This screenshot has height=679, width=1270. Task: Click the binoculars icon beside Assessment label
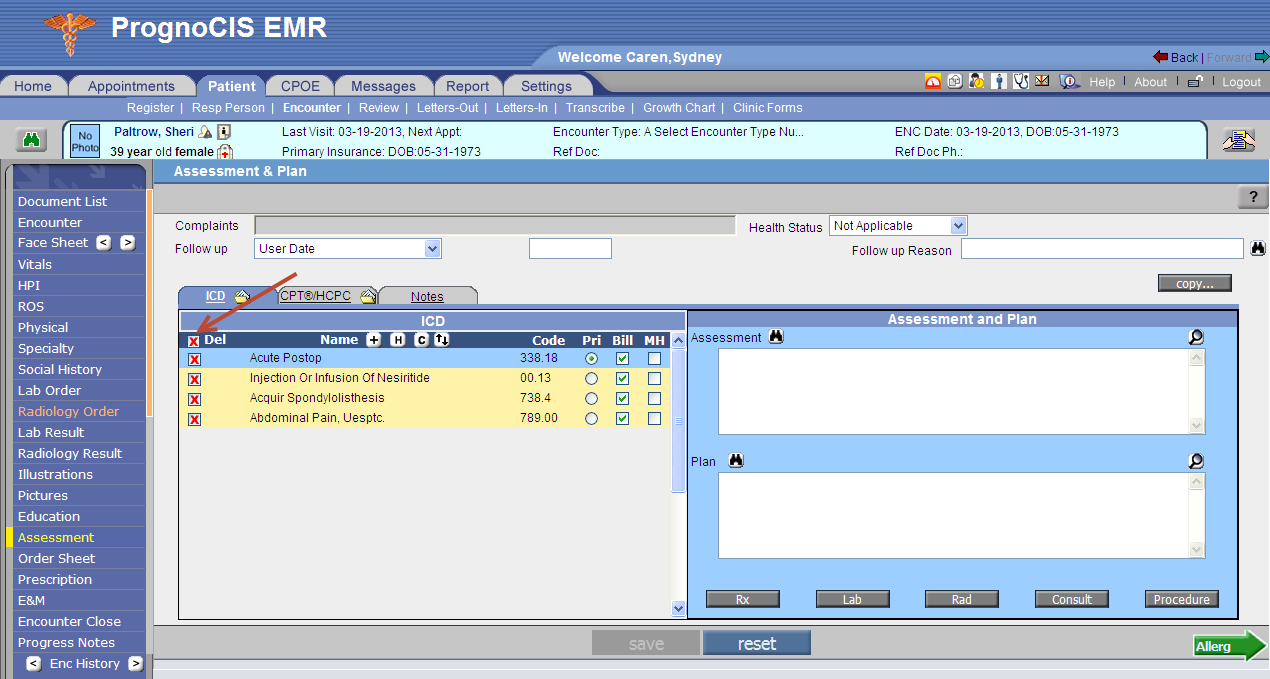click(x=775, y=337)
